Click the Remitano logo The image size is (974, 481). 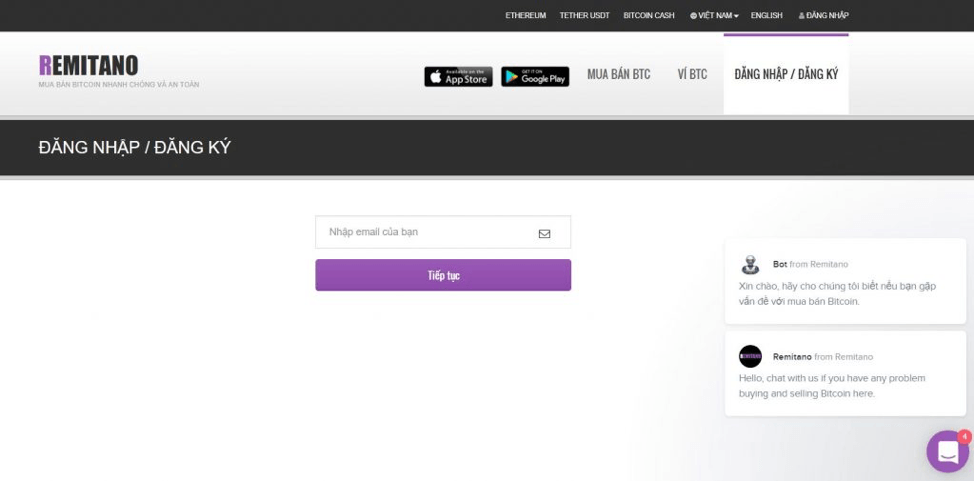click(88, 65)
